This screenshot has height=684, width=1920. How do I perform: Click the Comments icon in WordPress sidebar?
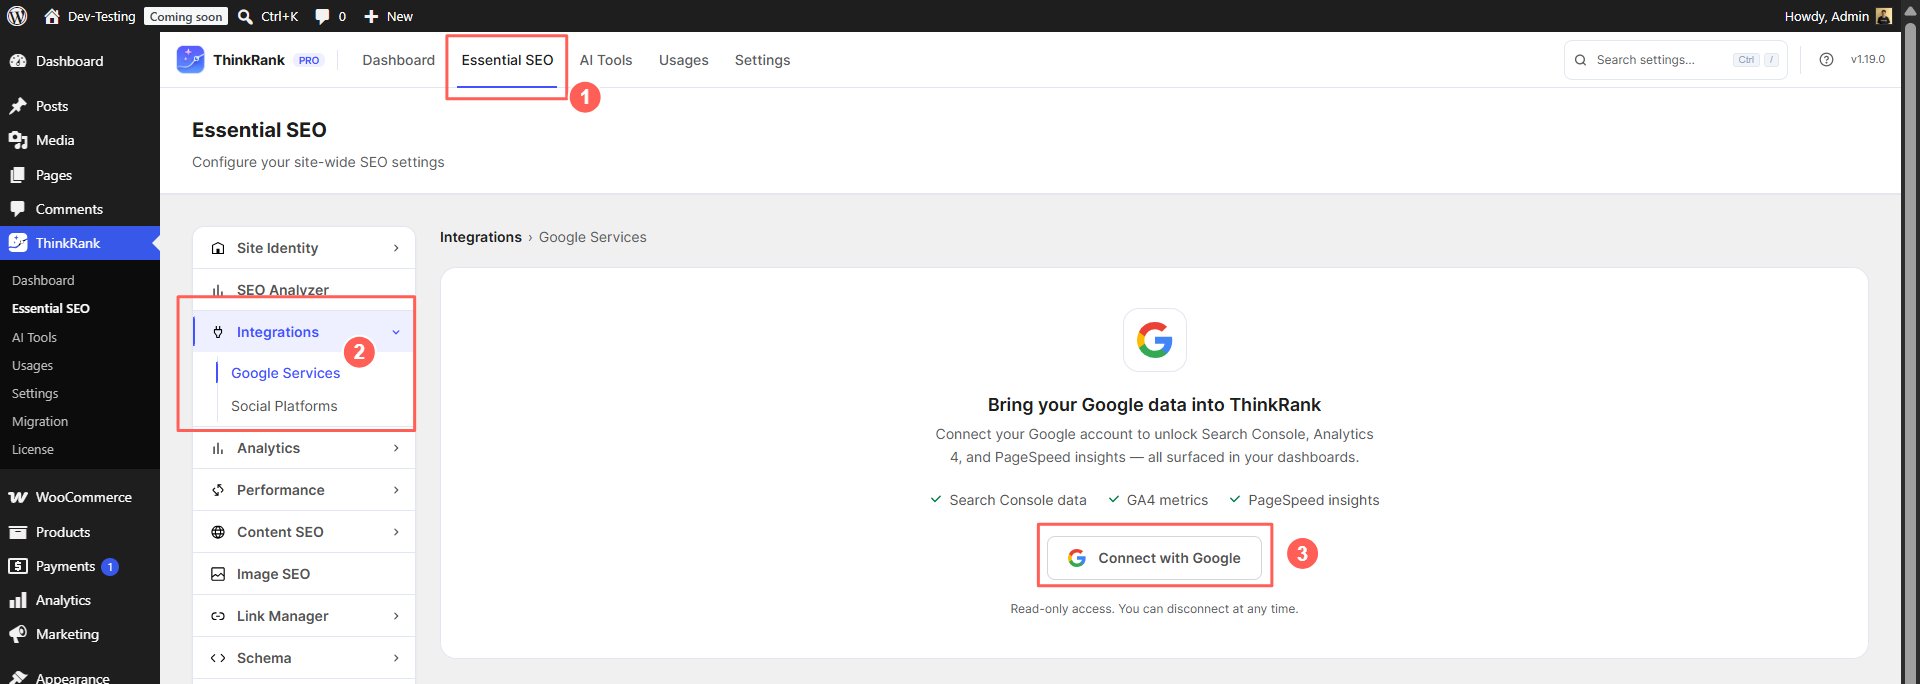click(18, 209)
